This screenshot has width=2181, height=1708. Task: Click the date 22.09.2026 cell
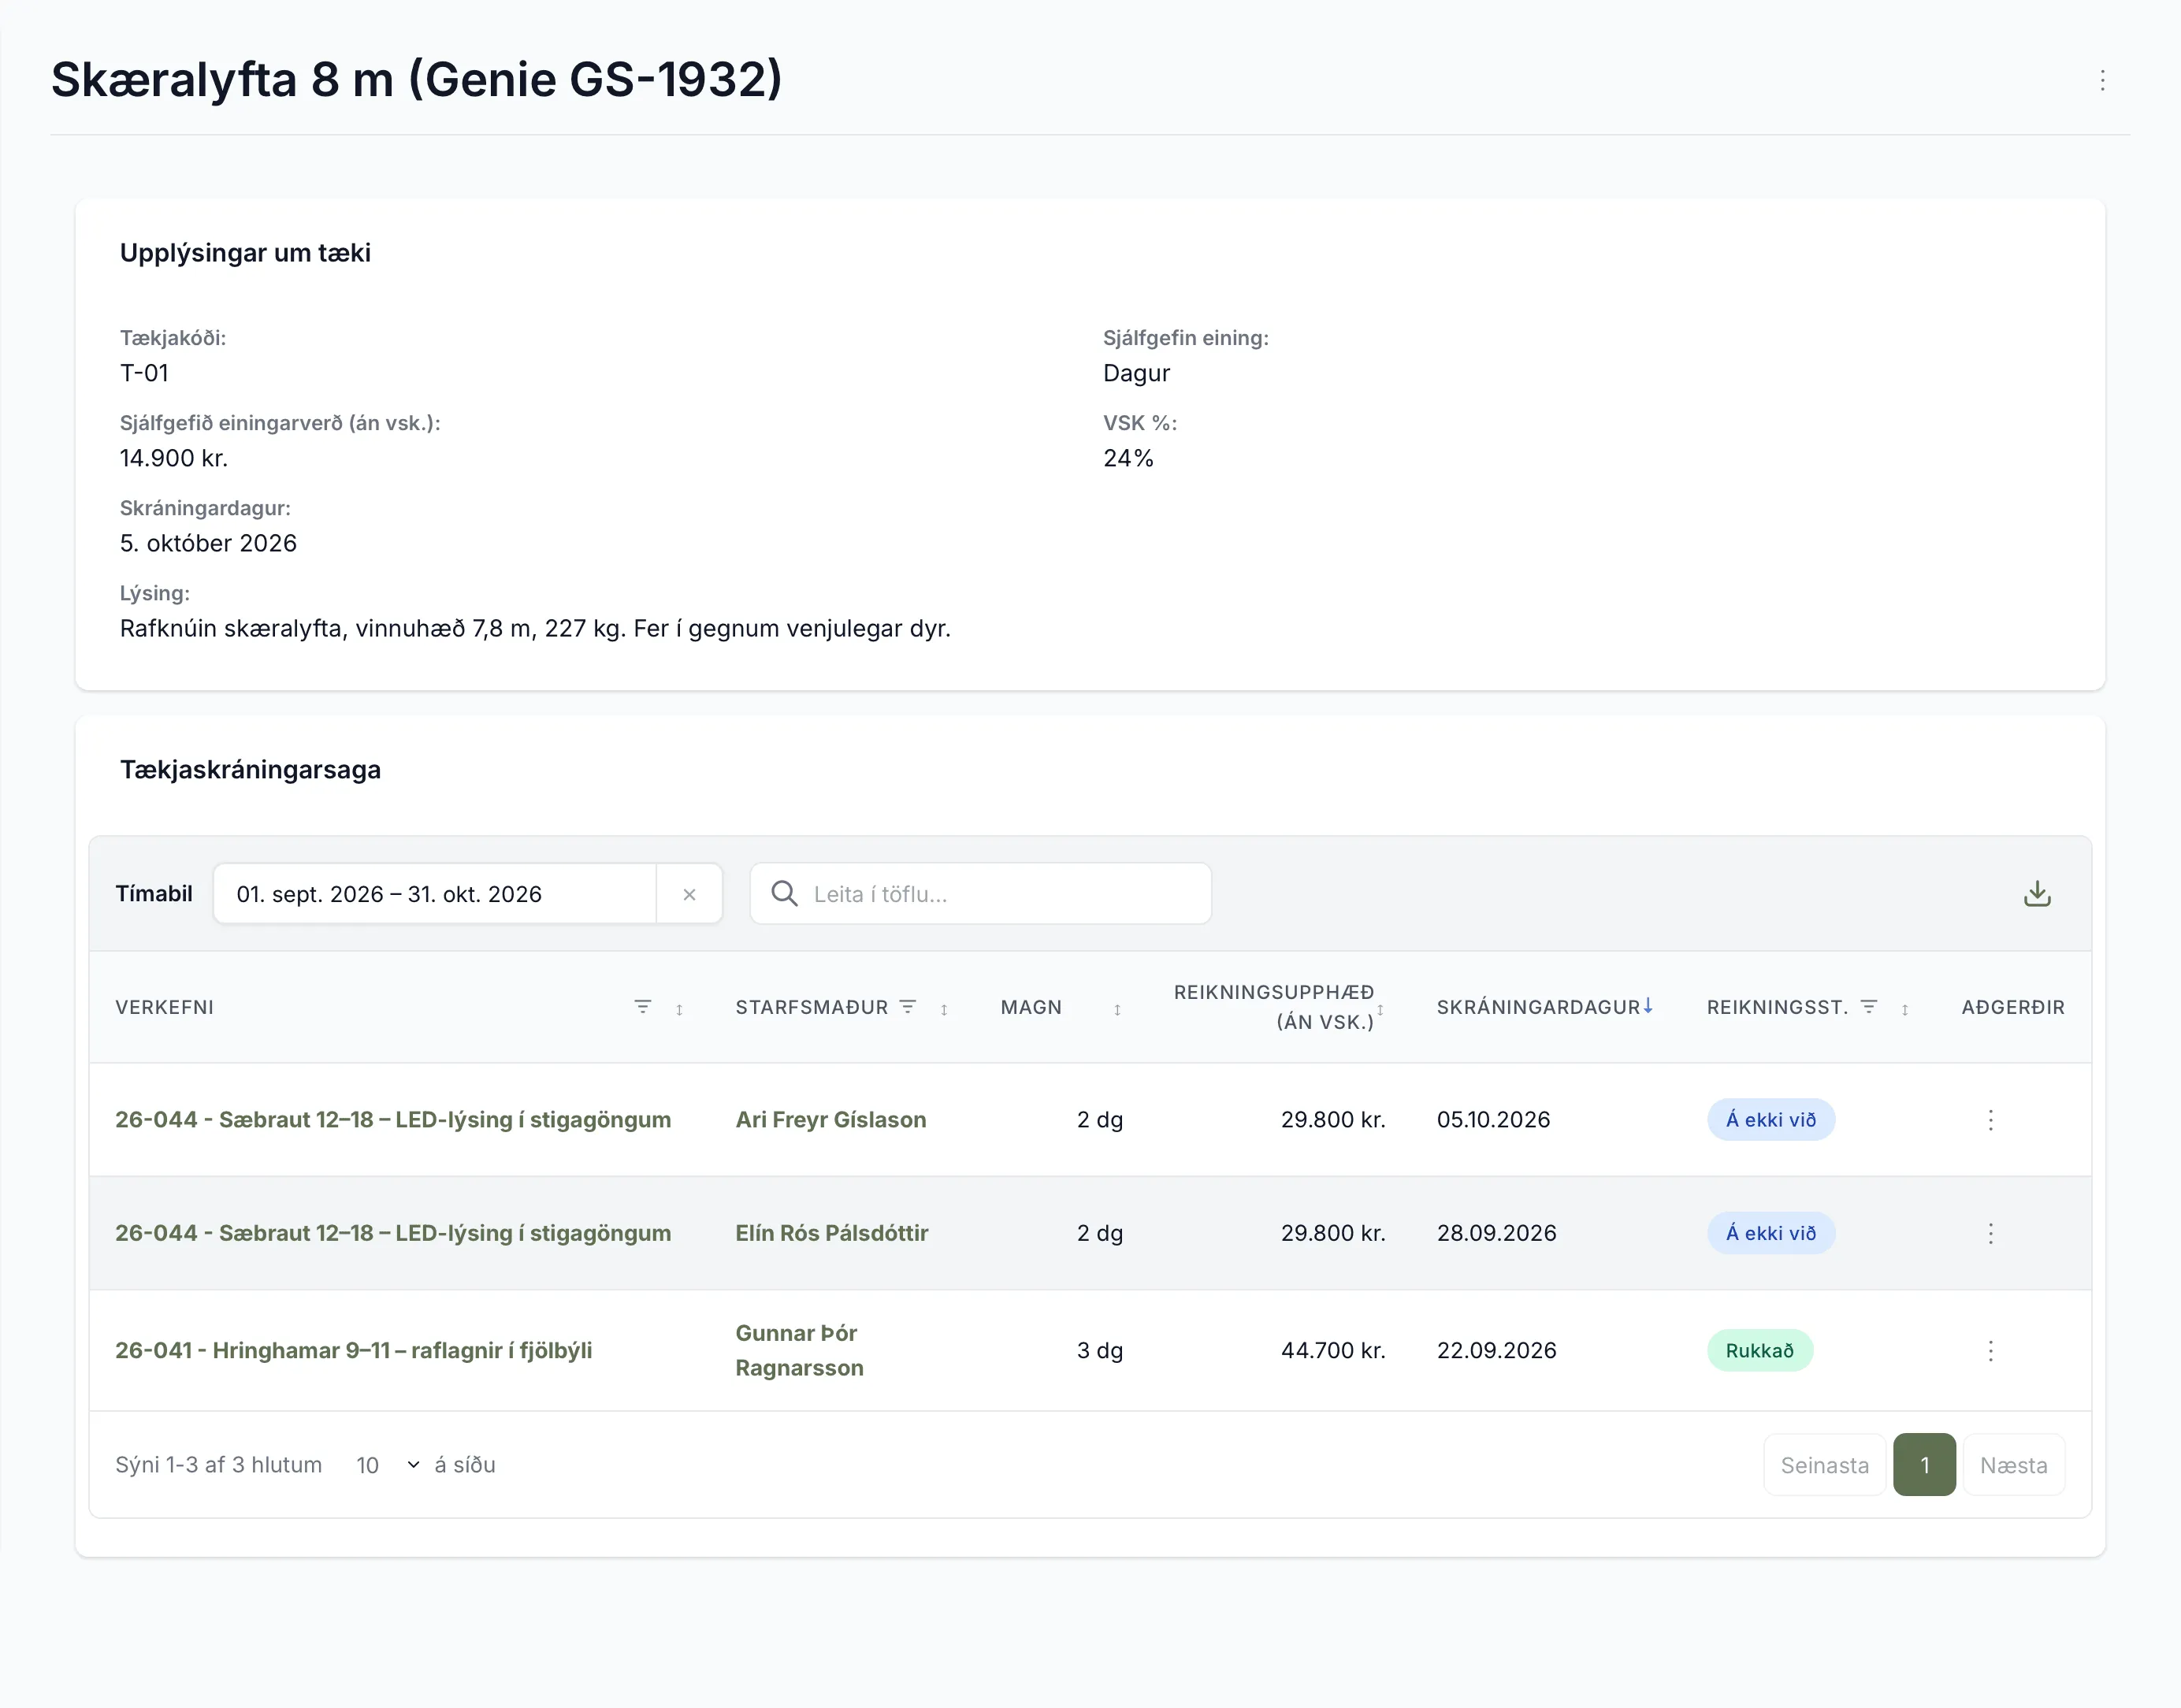(1496, 1351)
